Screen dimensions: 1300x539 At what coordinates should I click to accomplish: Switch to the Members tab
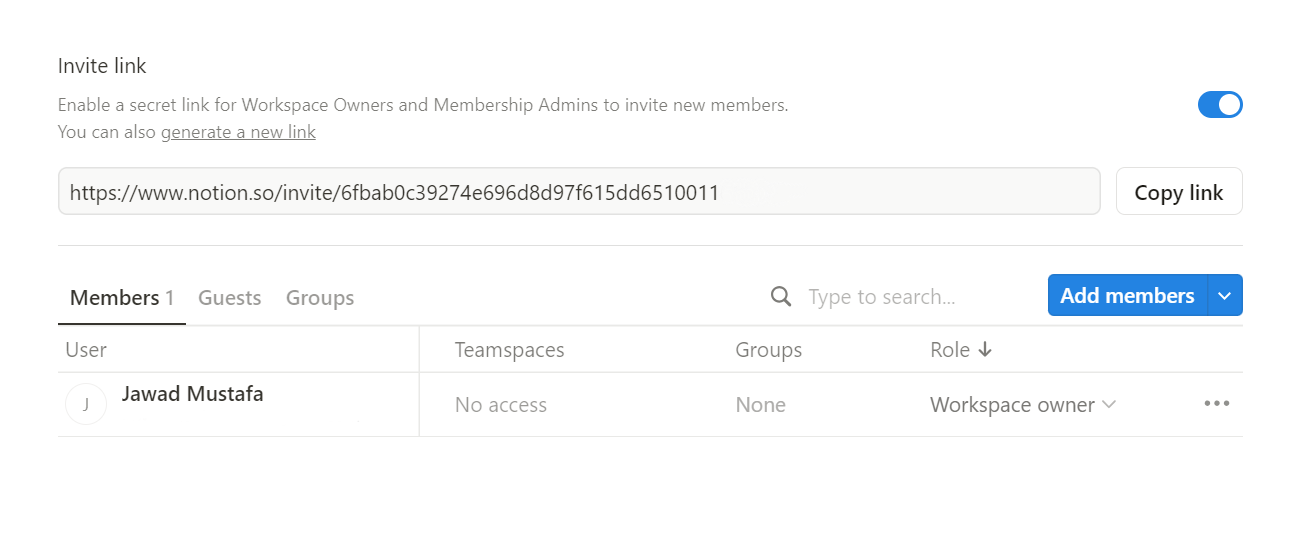pos(121,298)
